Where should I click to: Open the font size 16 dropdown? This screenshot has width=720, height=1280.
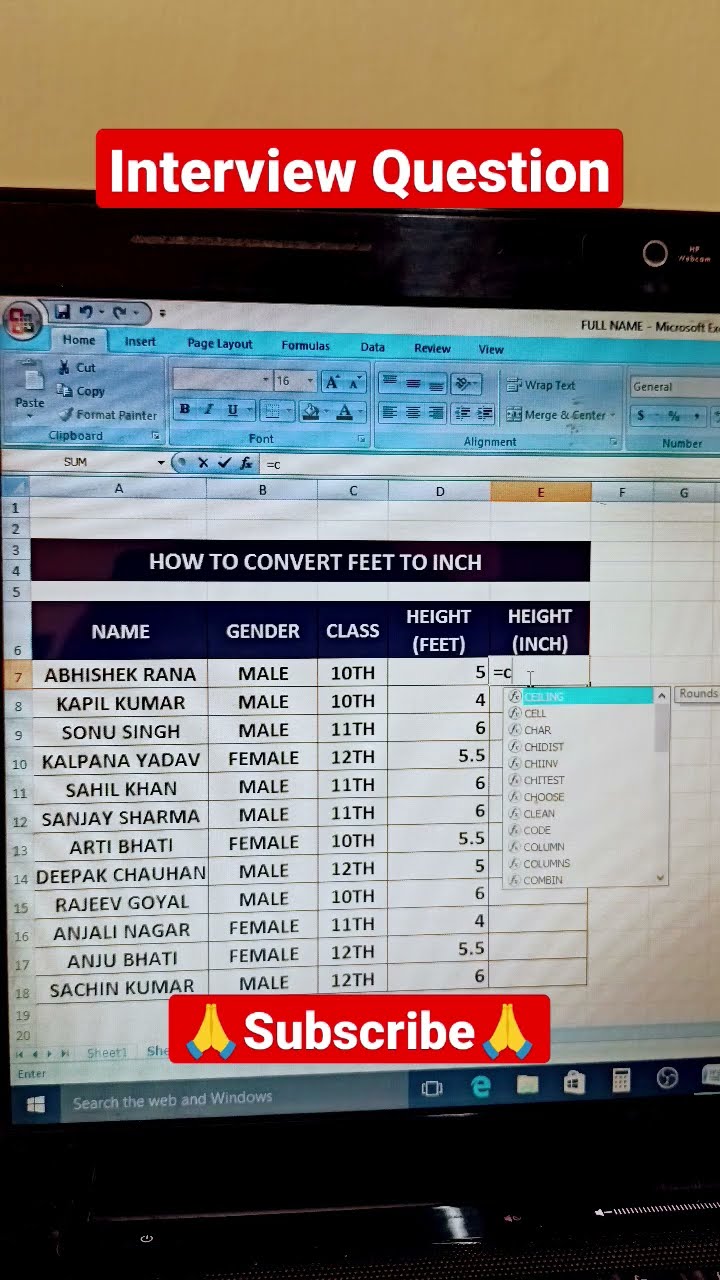[x=311, y=381]
